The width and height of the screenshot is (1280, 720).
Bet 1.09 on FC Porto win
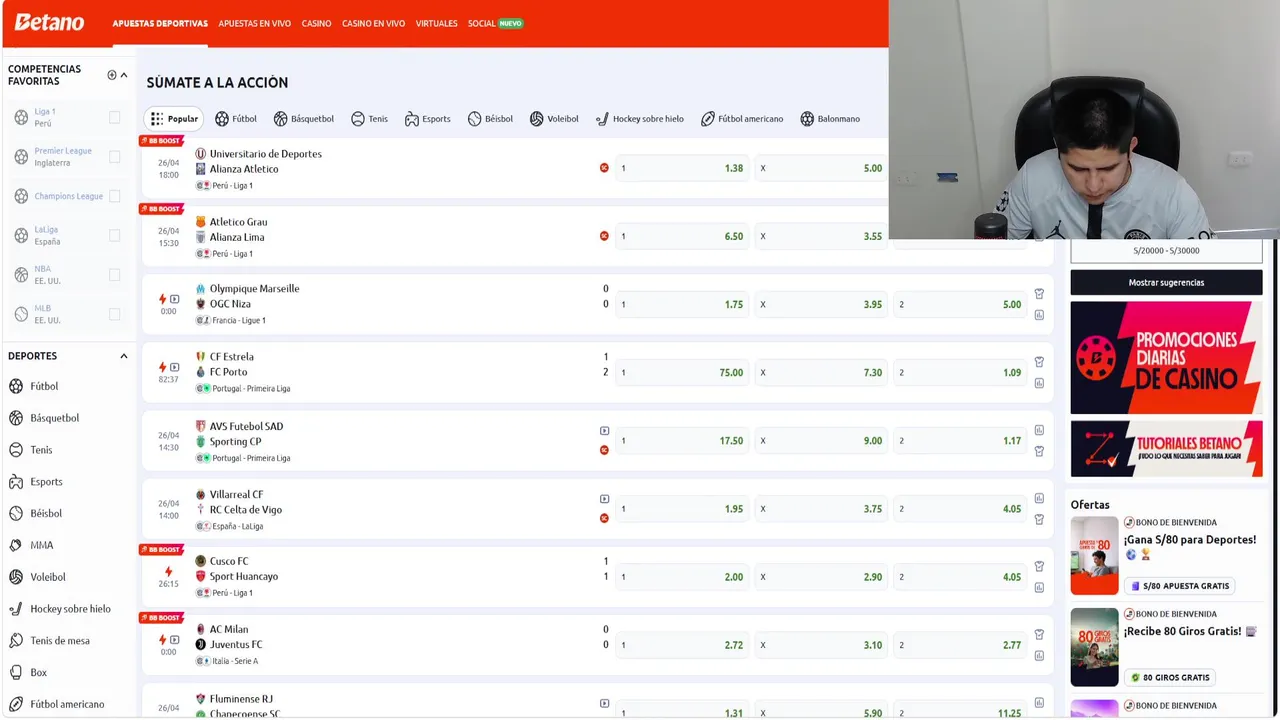tap(960, 373)
